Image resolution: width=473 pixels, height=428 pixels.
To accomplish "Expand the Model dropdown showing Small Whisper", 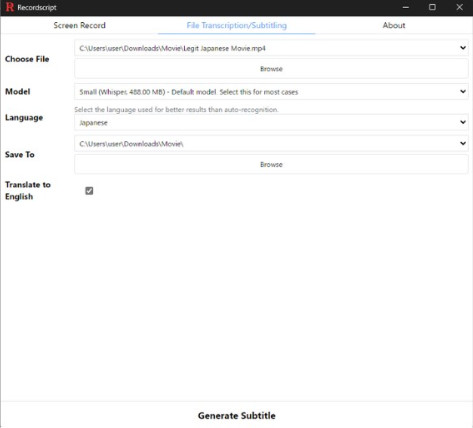I will (271, 92).
